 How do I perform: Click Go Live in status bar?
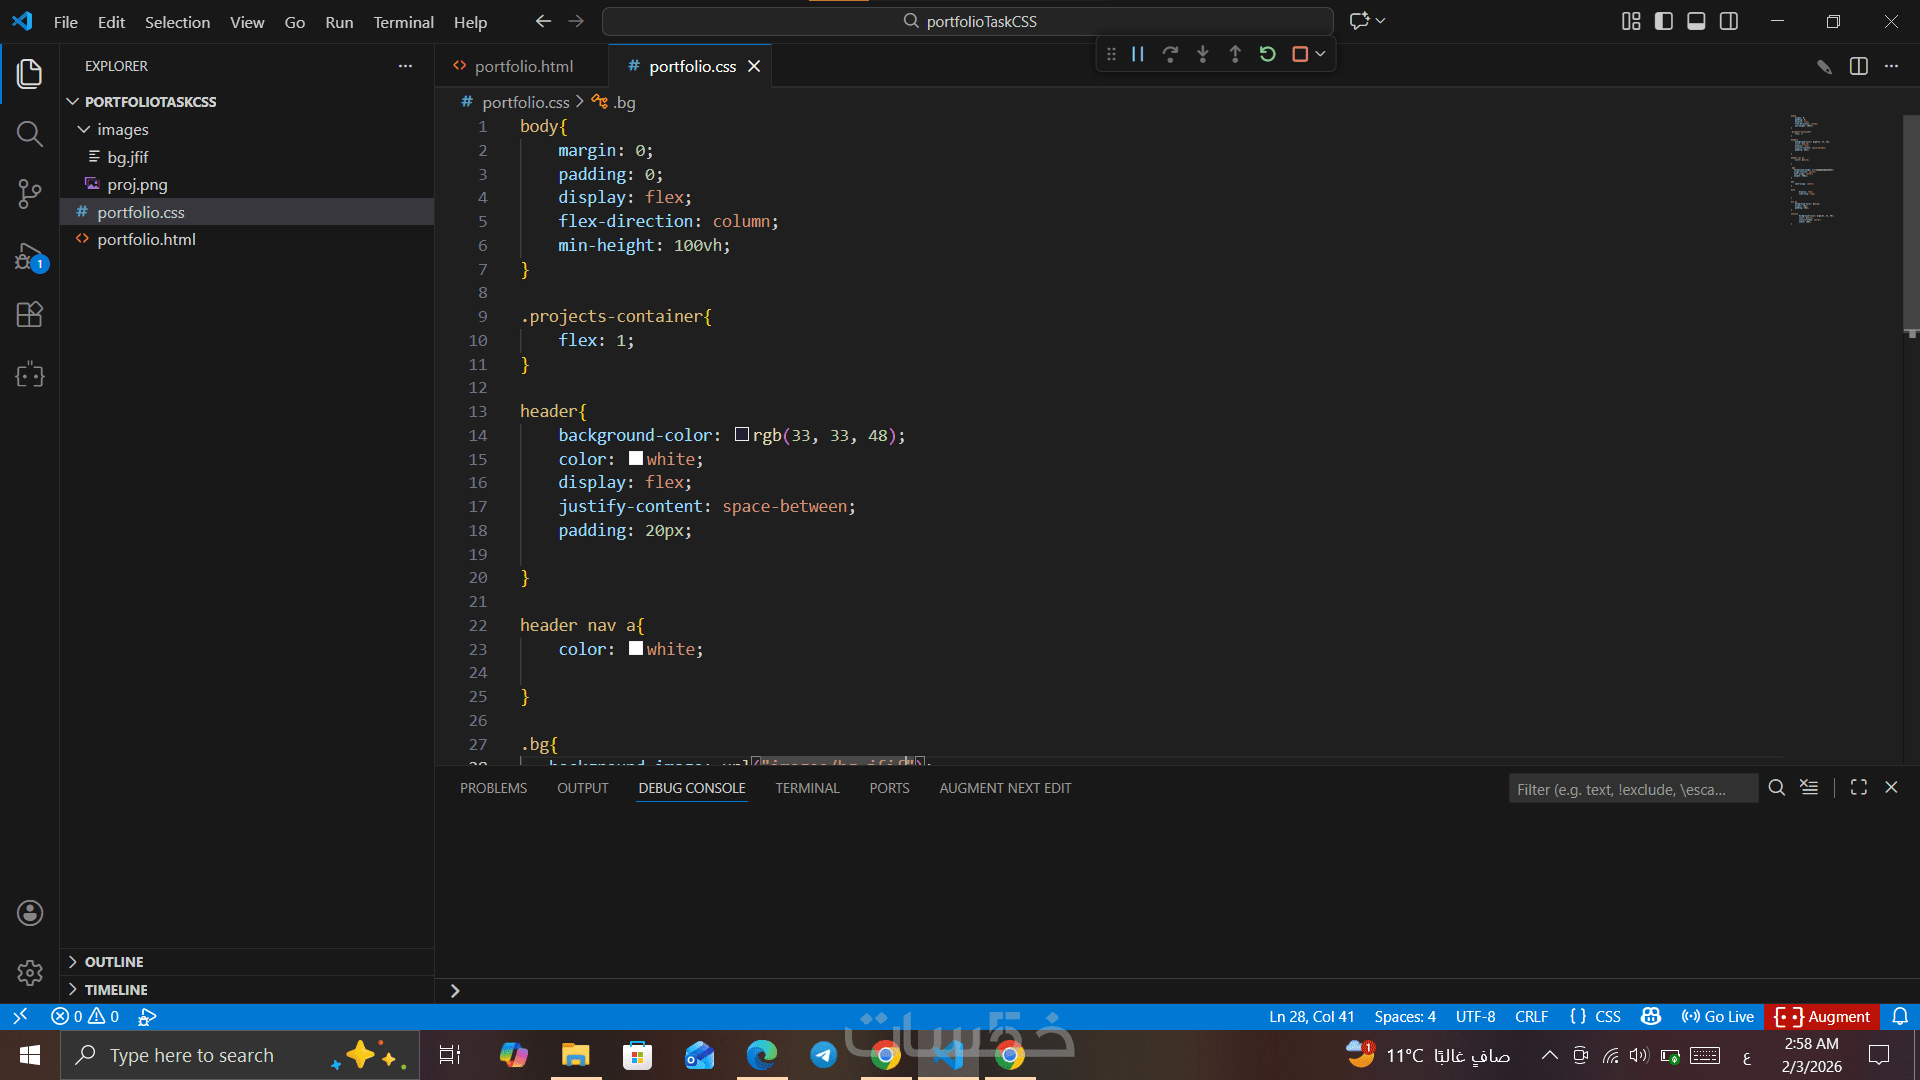pyautogui.click(x=1718, y=1017)
